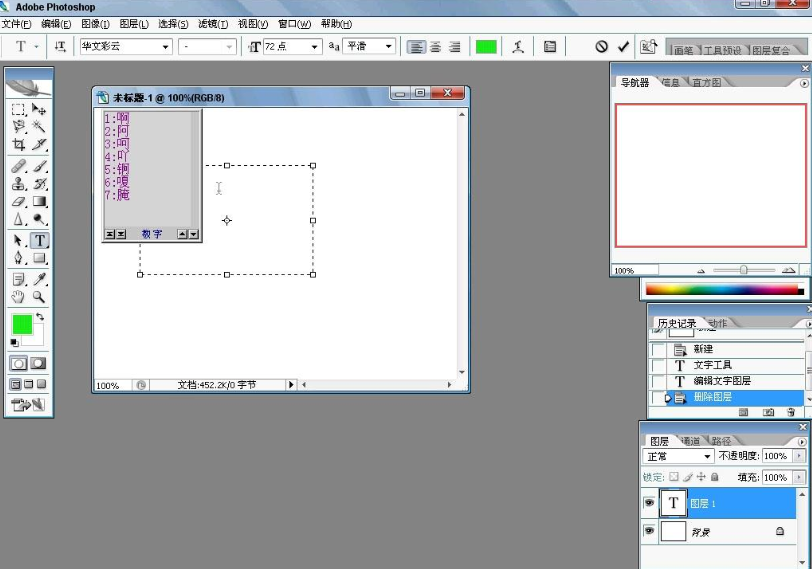Select the 编辑文字图层 history state
Viewport: 812px width, 569px height.
[x=727, y=381]
